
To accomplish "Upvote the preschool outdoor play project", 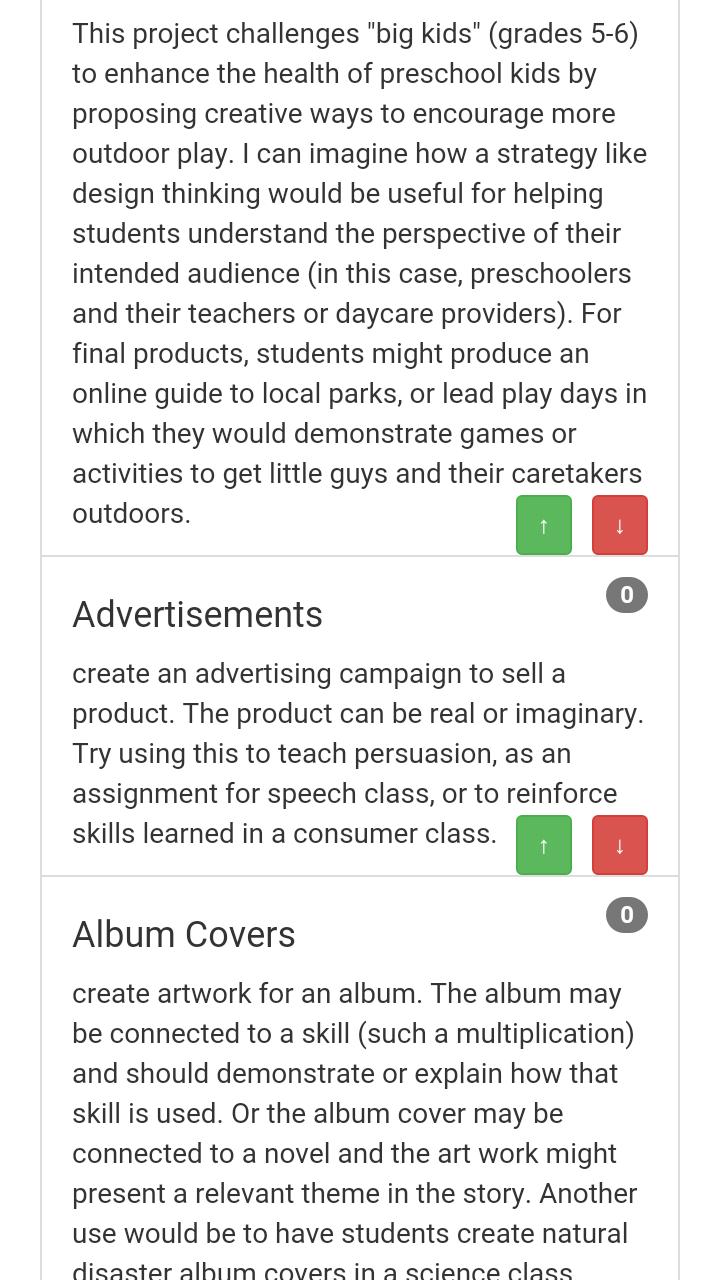I will 543,525.
